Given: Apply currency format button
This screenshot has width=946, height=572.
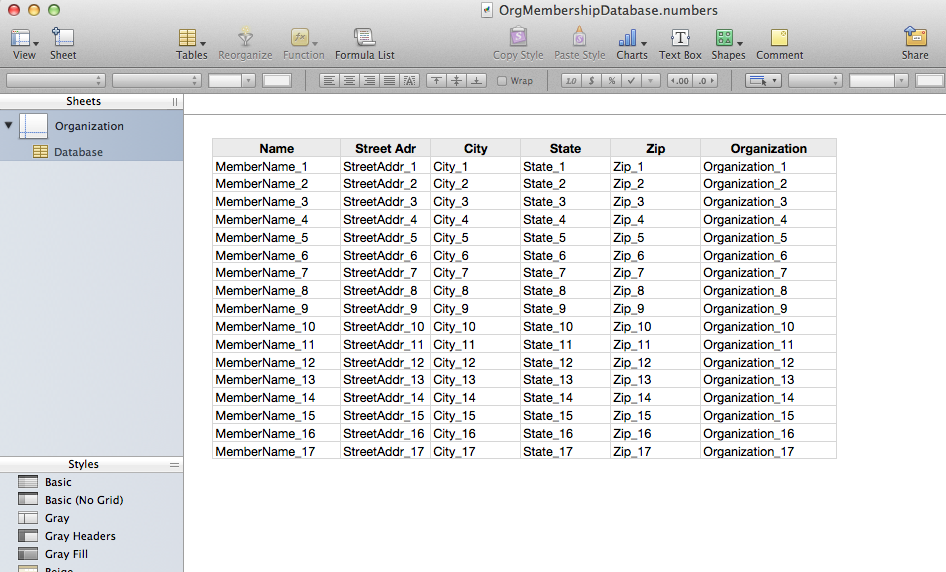Looking at the screenshot, I should tap(591, 80).
